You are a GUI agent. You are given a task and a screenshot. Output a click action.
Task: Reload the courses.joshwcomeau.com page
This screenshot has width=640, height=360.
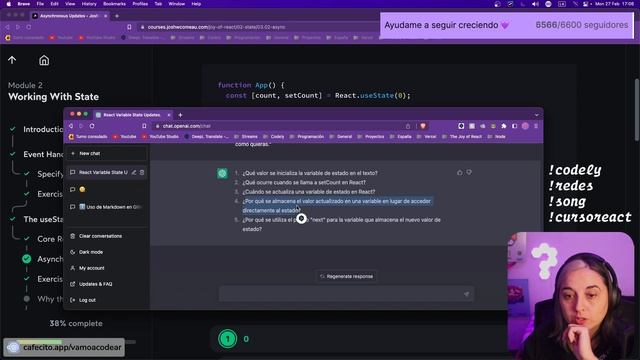click(29, 27)
